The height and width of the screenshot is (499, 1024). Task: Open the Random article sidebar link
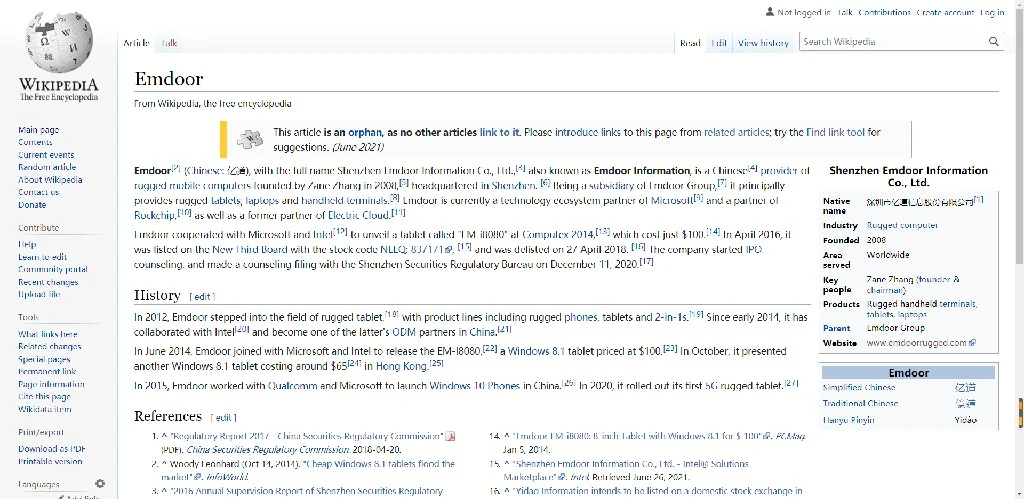click(47, 168)
